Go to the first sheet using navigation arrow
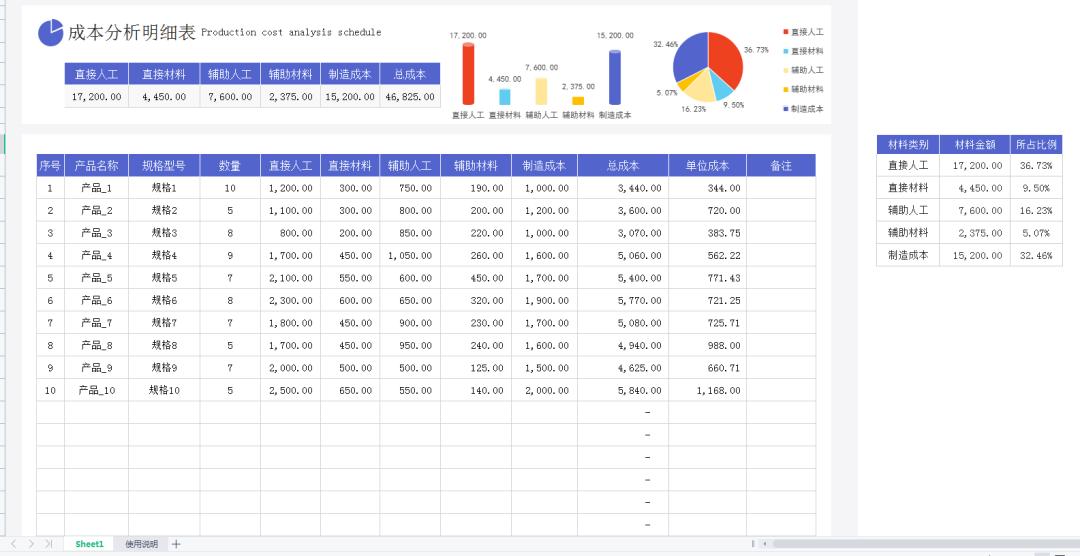1080x556 pixels. pos(13,544)
